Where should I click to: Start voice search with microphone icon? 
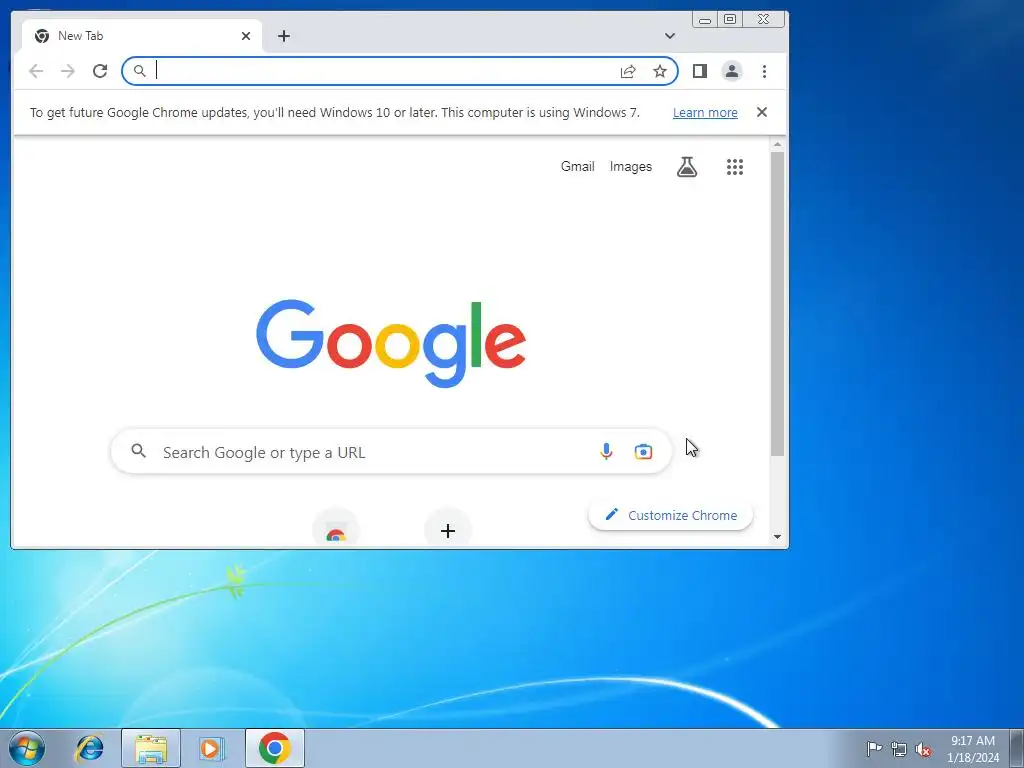coord(606,451)
